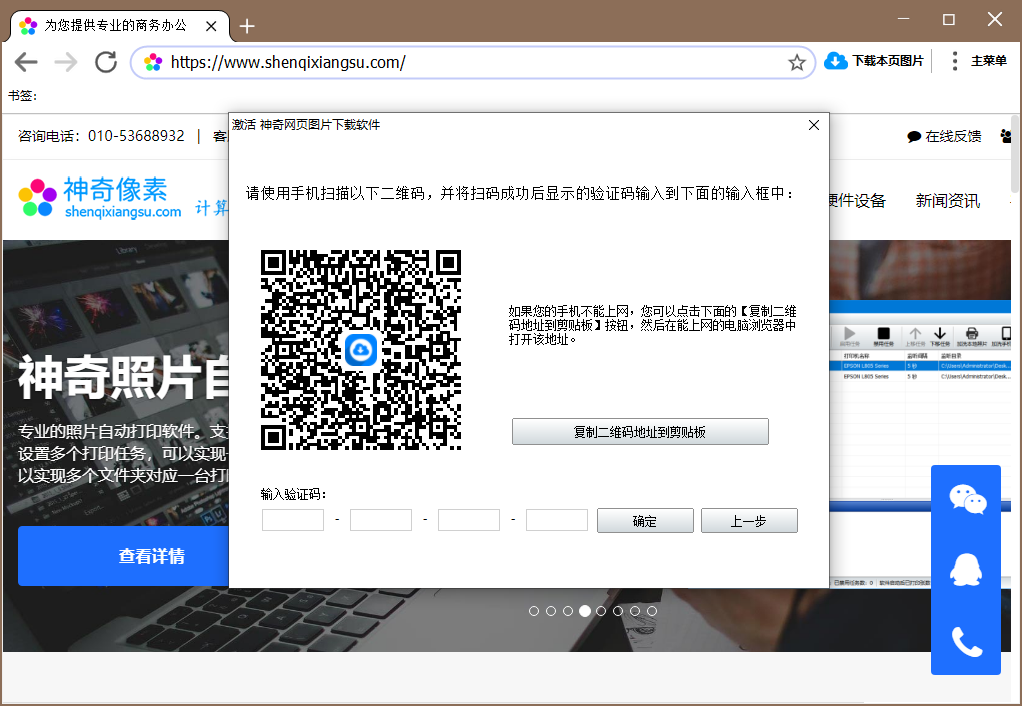Open a new tab with the plus icon
The width and height of the screenshot is (1022, 706).
click(247, 26)
